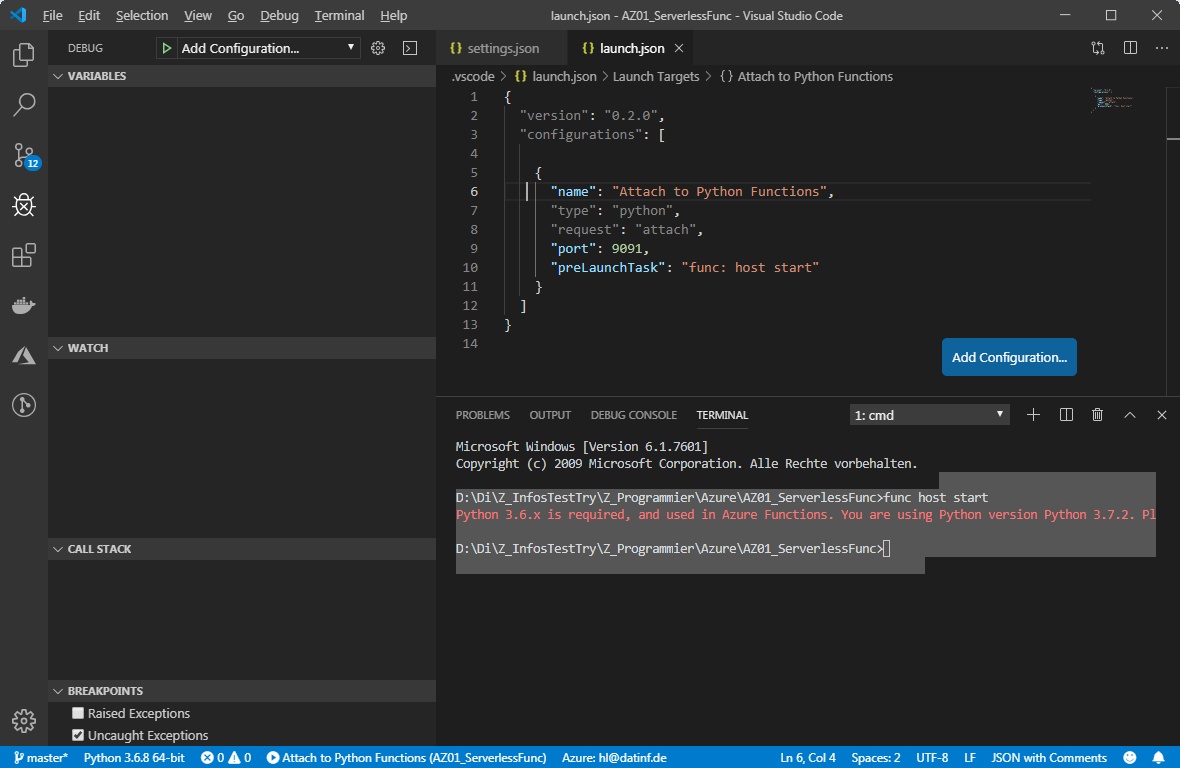Click Azure account hl@datinf.de in status bar
Screen dimensions: 1180x768
coord(614,757)
